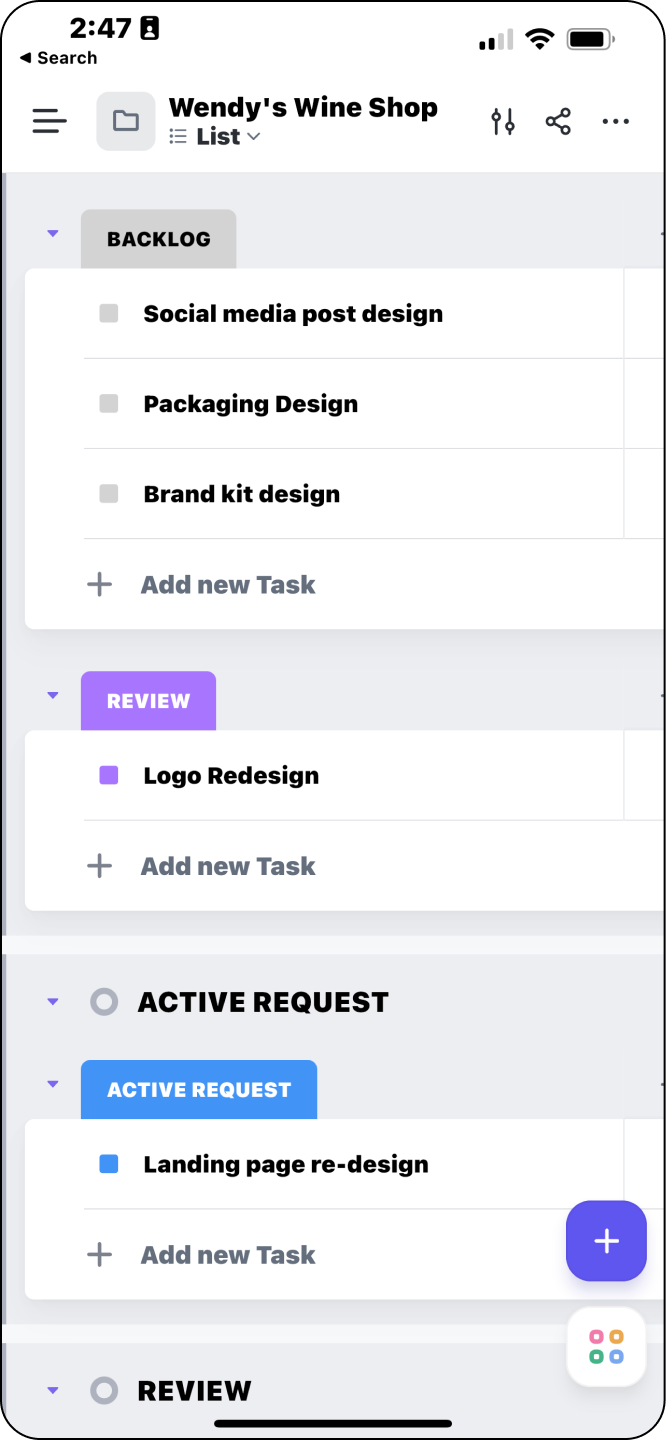666x1440 pixels.
Task: Collapse the ACTIVE REQUEST list section heading
Action: [x=53, y=1001]
